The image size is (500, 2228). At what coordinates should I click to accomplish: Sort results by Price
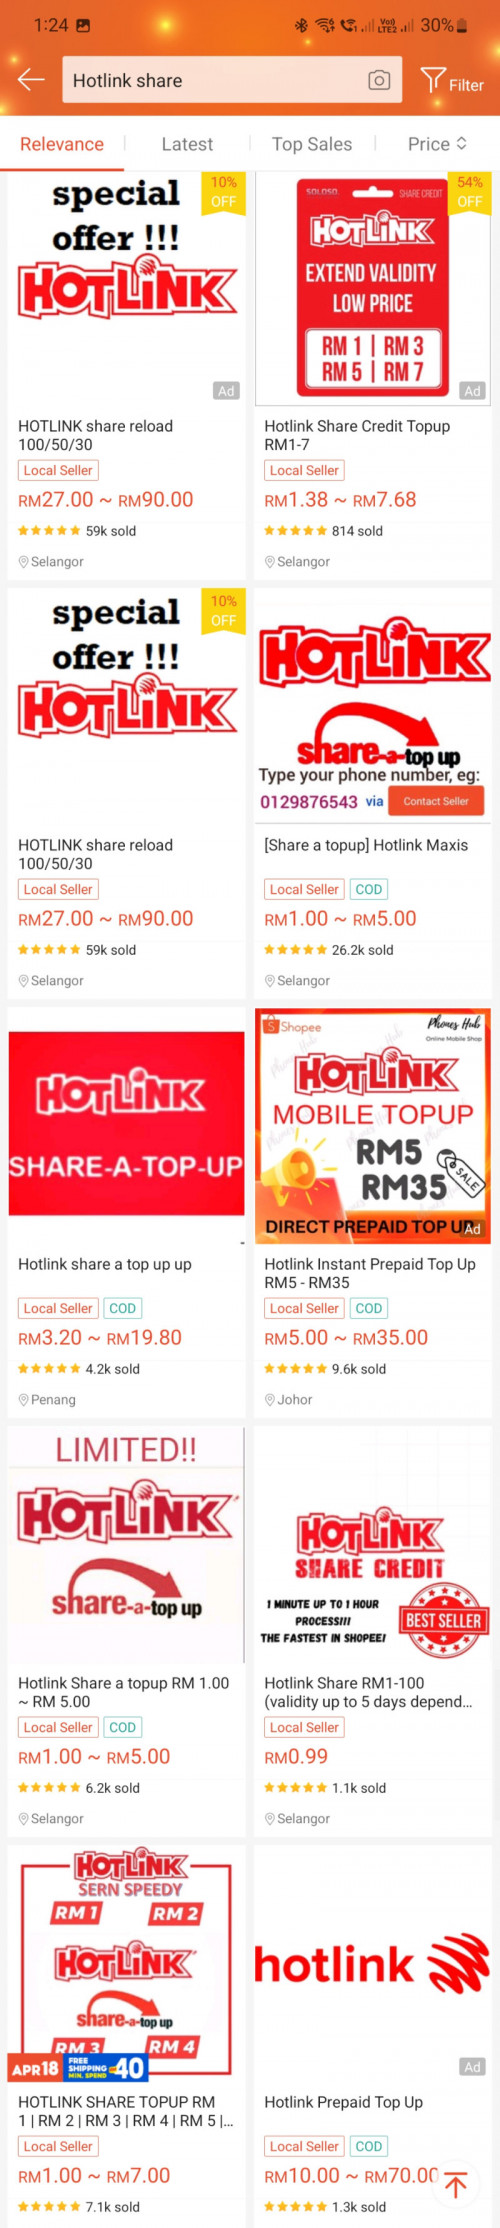pyautogui.click(x=437, y=144)
